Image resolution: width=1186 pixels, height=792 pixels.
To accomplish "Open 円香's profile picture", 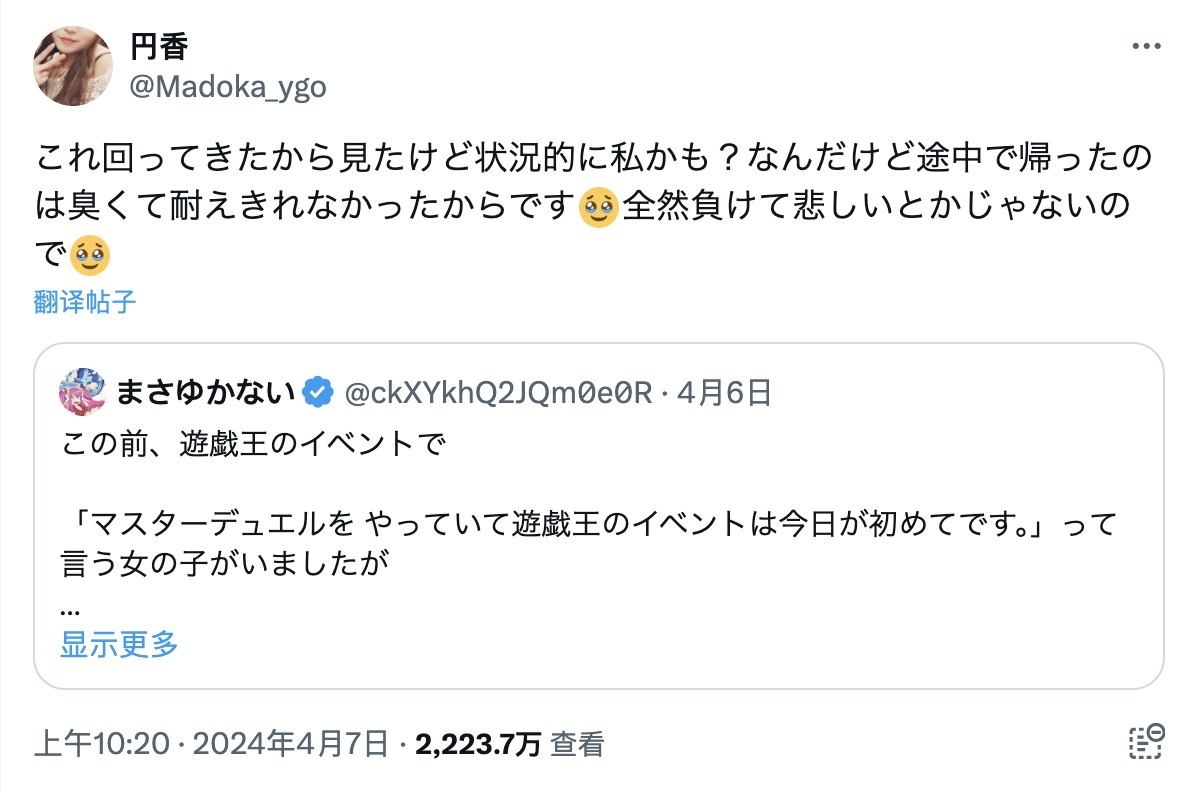I will click(73, 66).
